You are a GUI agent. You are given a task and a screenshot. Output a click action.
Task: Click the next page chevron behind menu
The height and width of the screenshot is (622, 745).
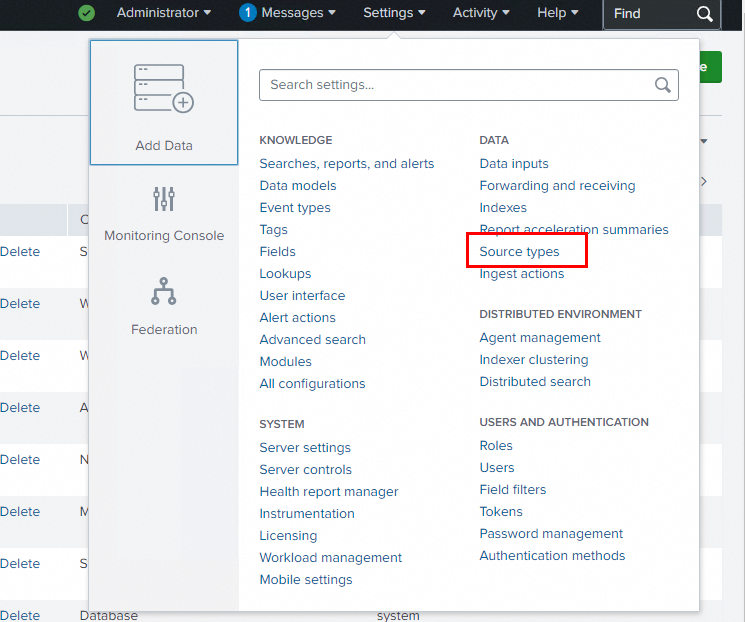click(x=704, y=182)
